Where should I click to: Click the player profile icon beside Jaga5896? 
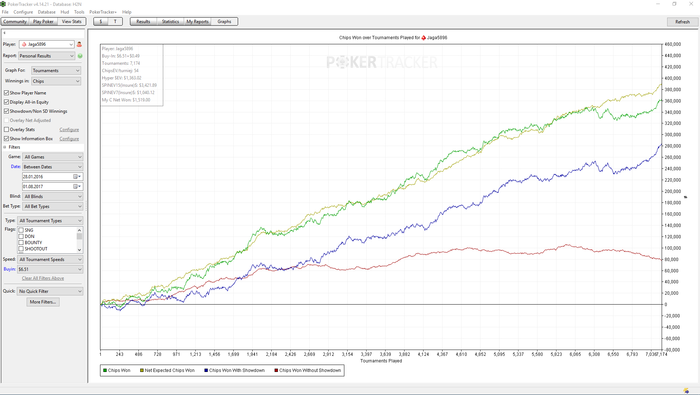[79, 44]
